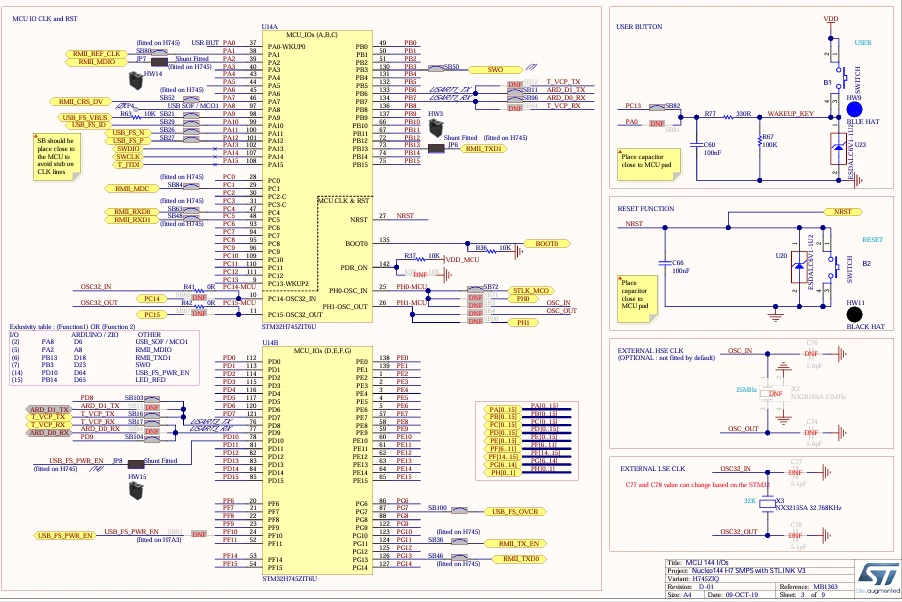Click the yellow BOOT0 port
Image resolution: width=902 pixels, height=602 pixels.
(x=546, y=243)
